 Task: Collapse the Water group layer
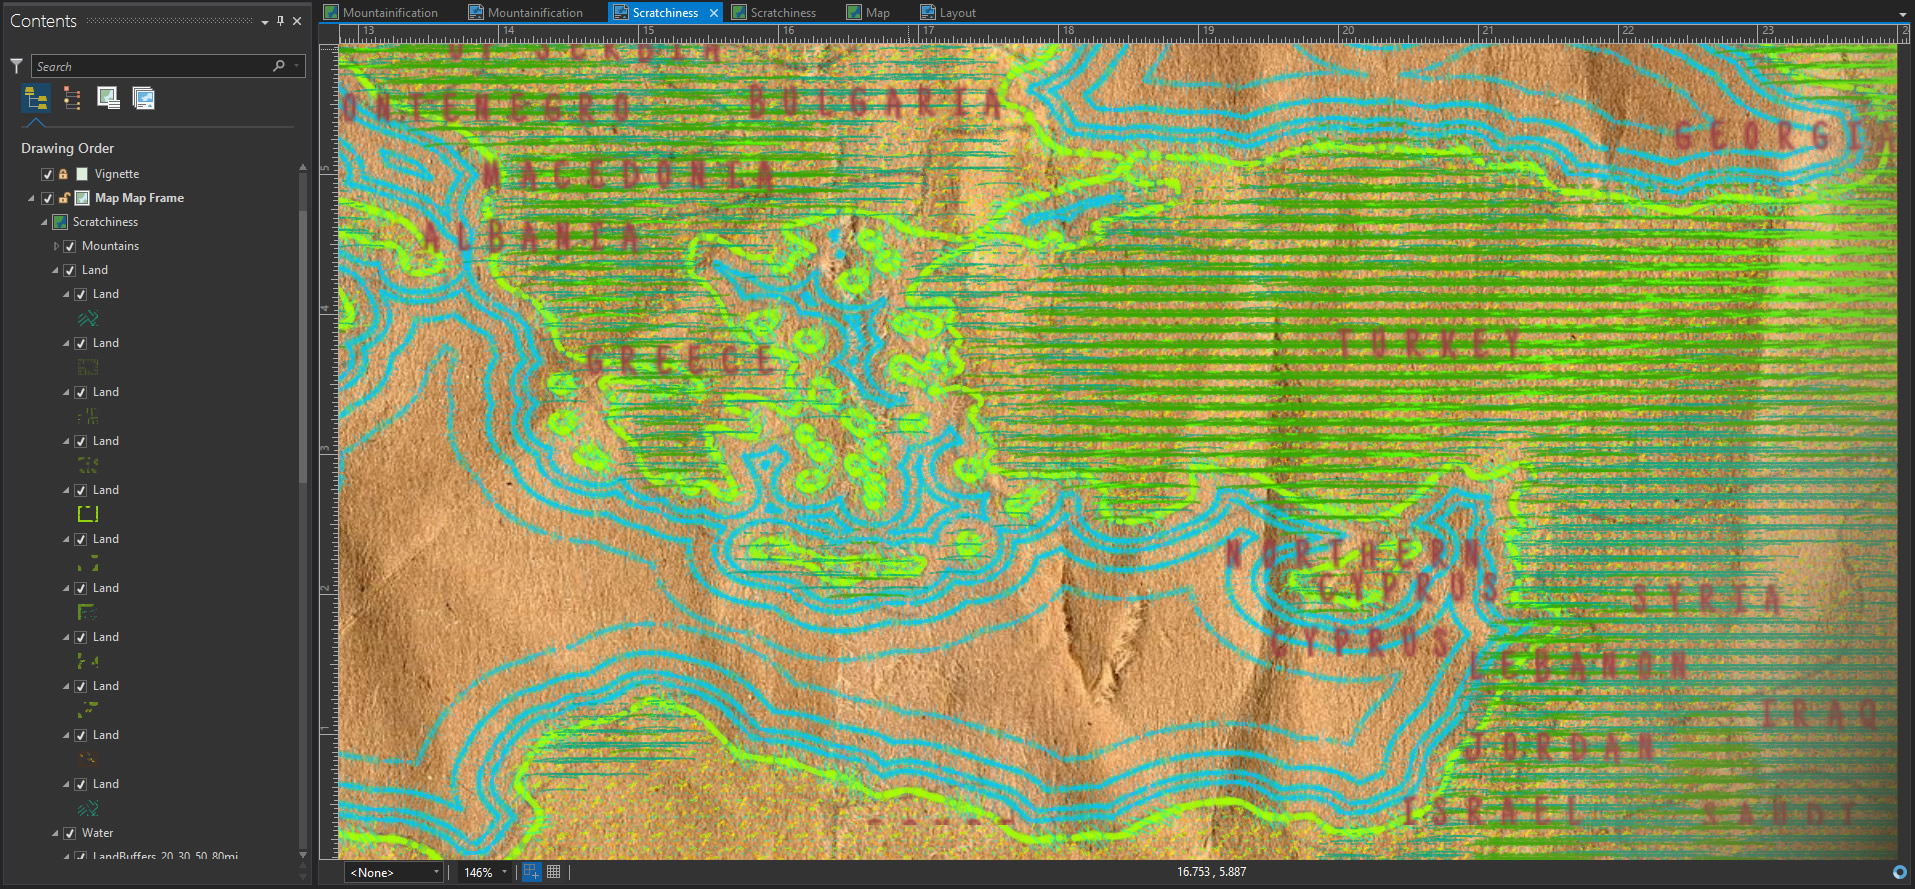tap(56, 833)
